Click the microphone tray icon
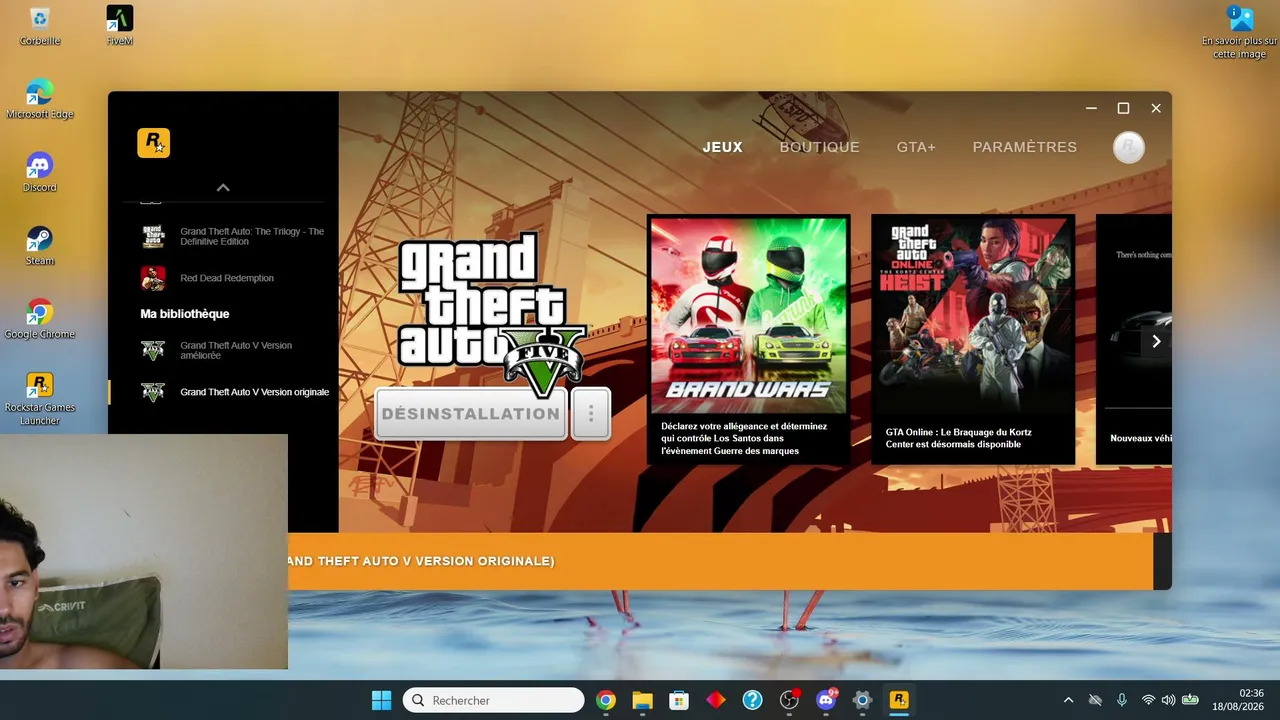1280x720 pixels. pos(1122,700)
